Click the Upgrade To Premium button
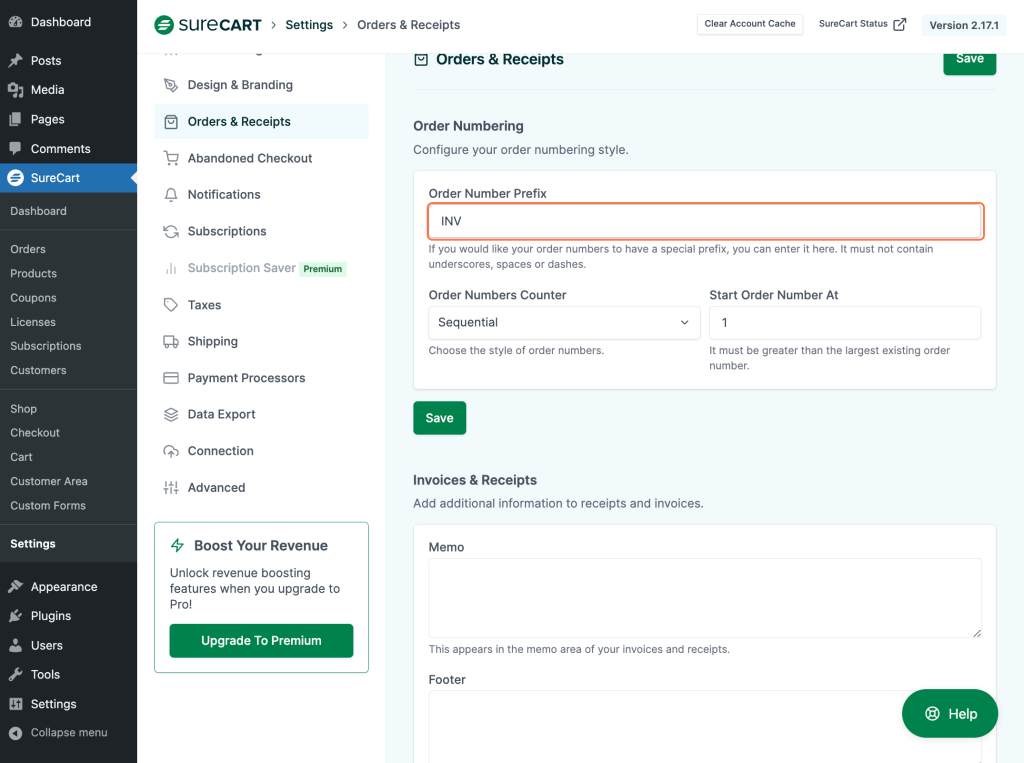 pos(261,641)
